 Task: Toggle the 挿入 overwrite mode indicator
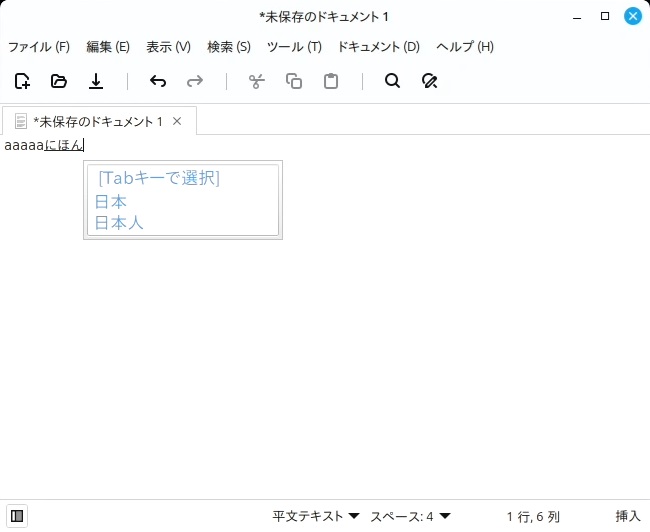click(x=628, y=516)
